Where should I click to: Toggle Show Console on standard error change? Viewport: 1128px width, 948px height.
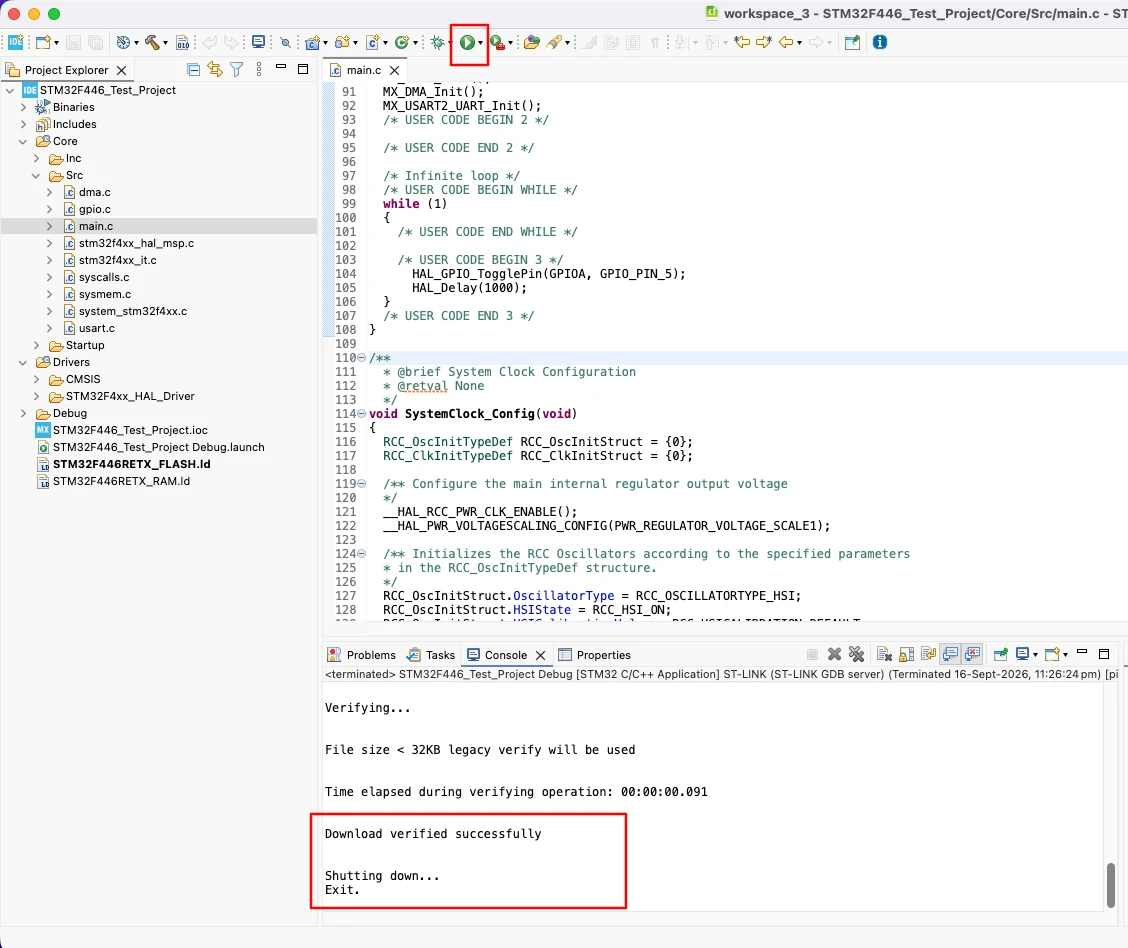(973, 654)
